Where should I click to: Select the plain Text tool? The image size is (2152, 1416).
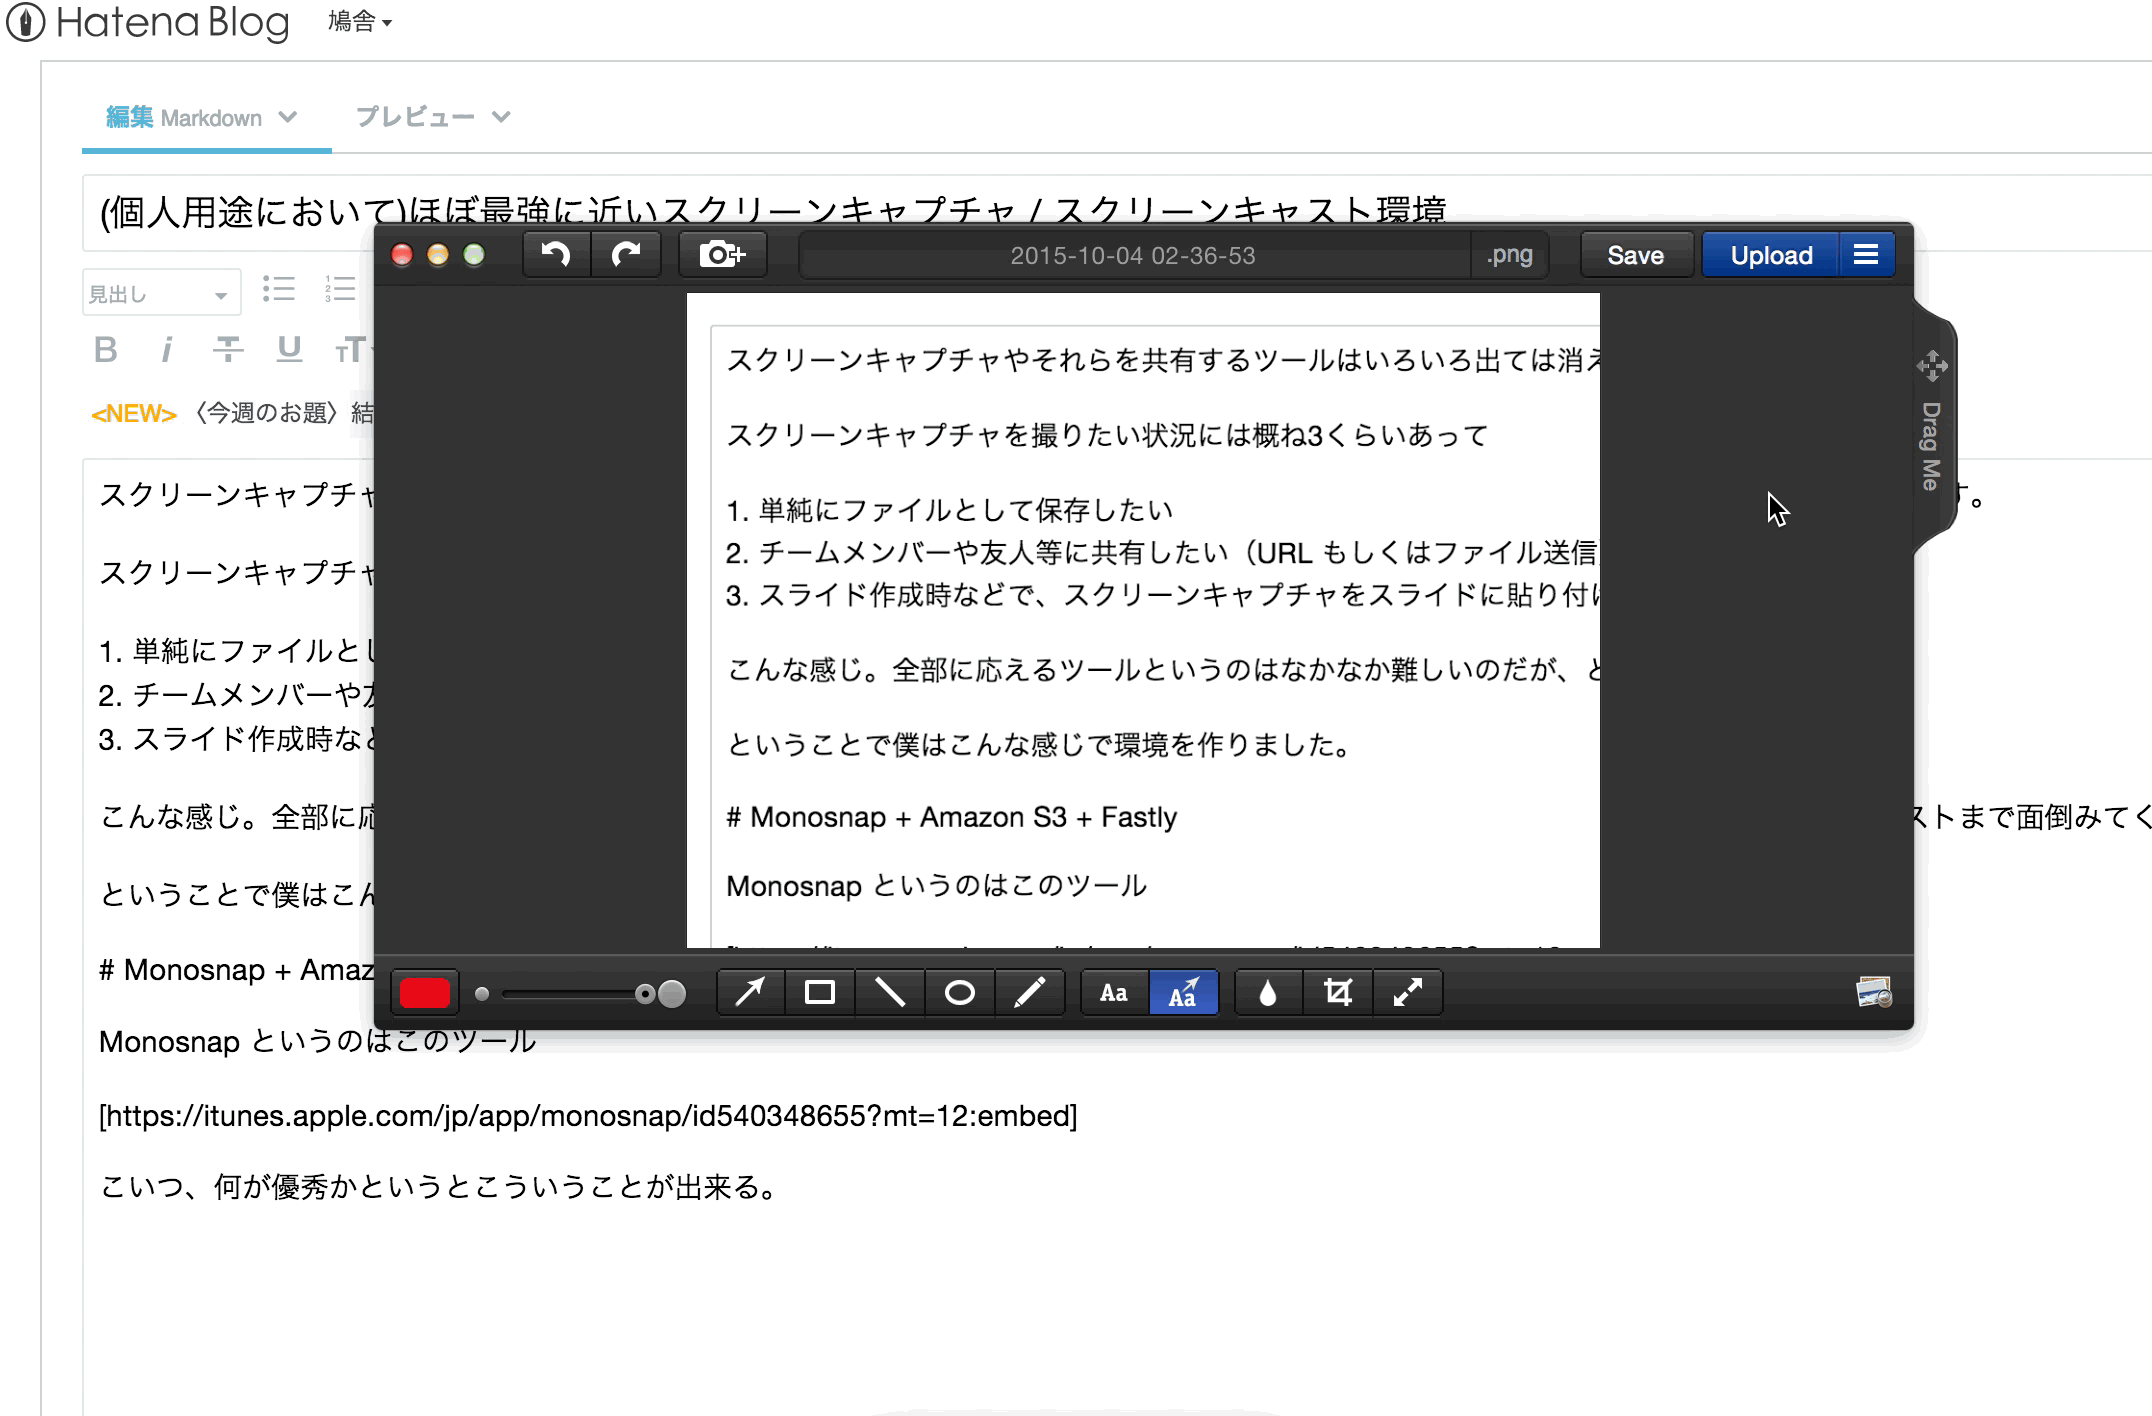(x=1114, y=993)
